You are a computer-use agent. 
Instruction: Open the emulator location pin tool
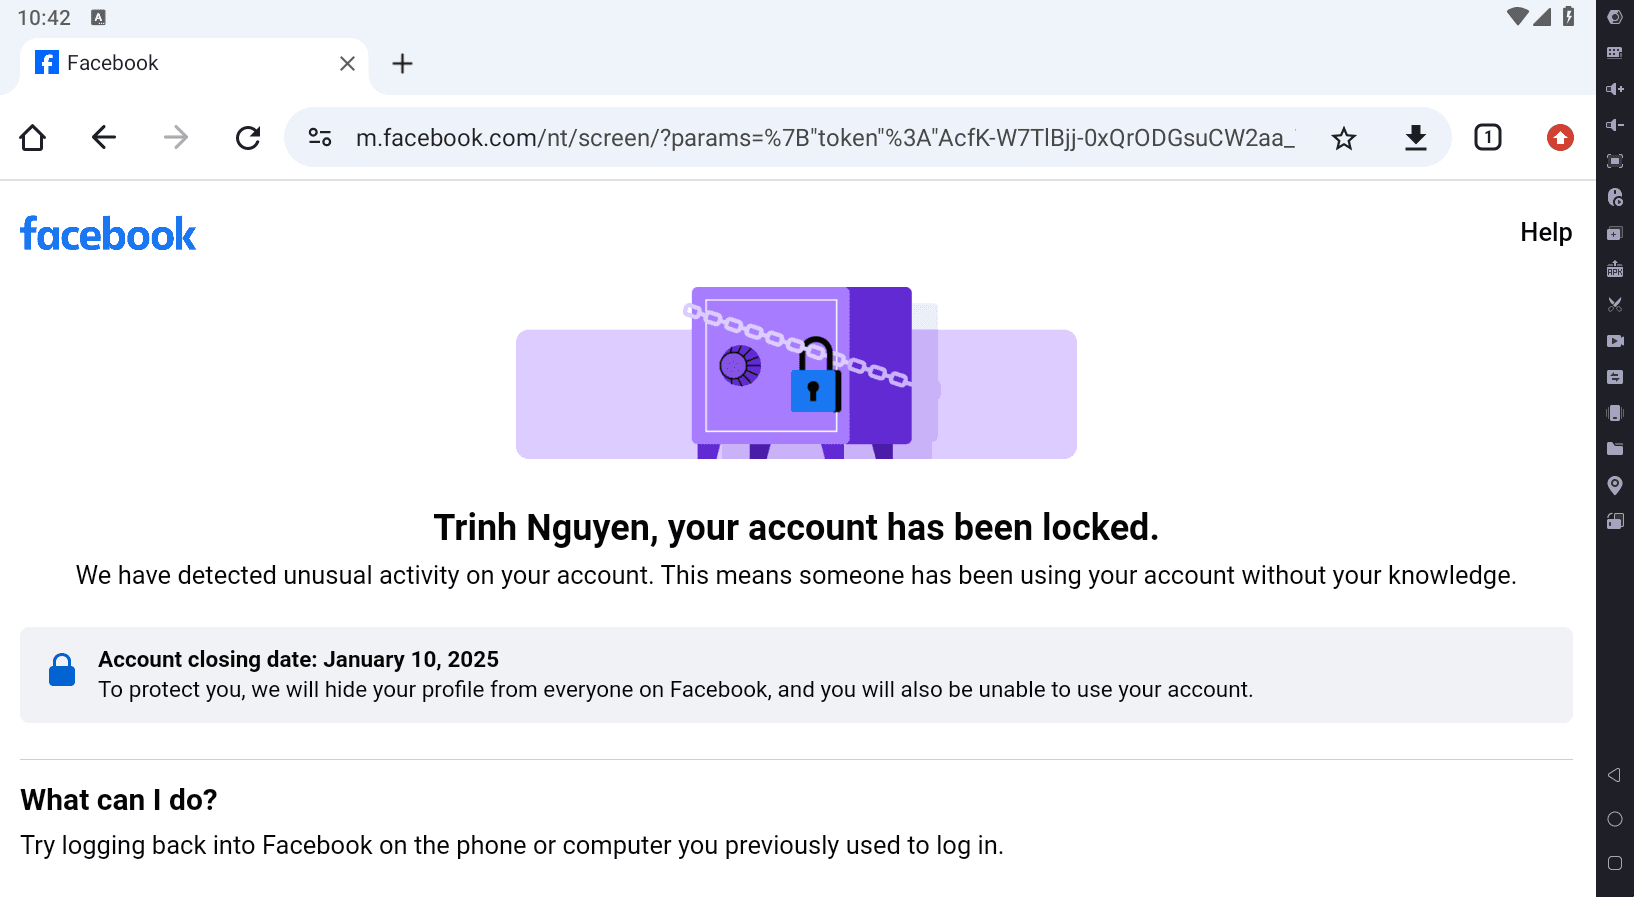(x=1615, y=485)
